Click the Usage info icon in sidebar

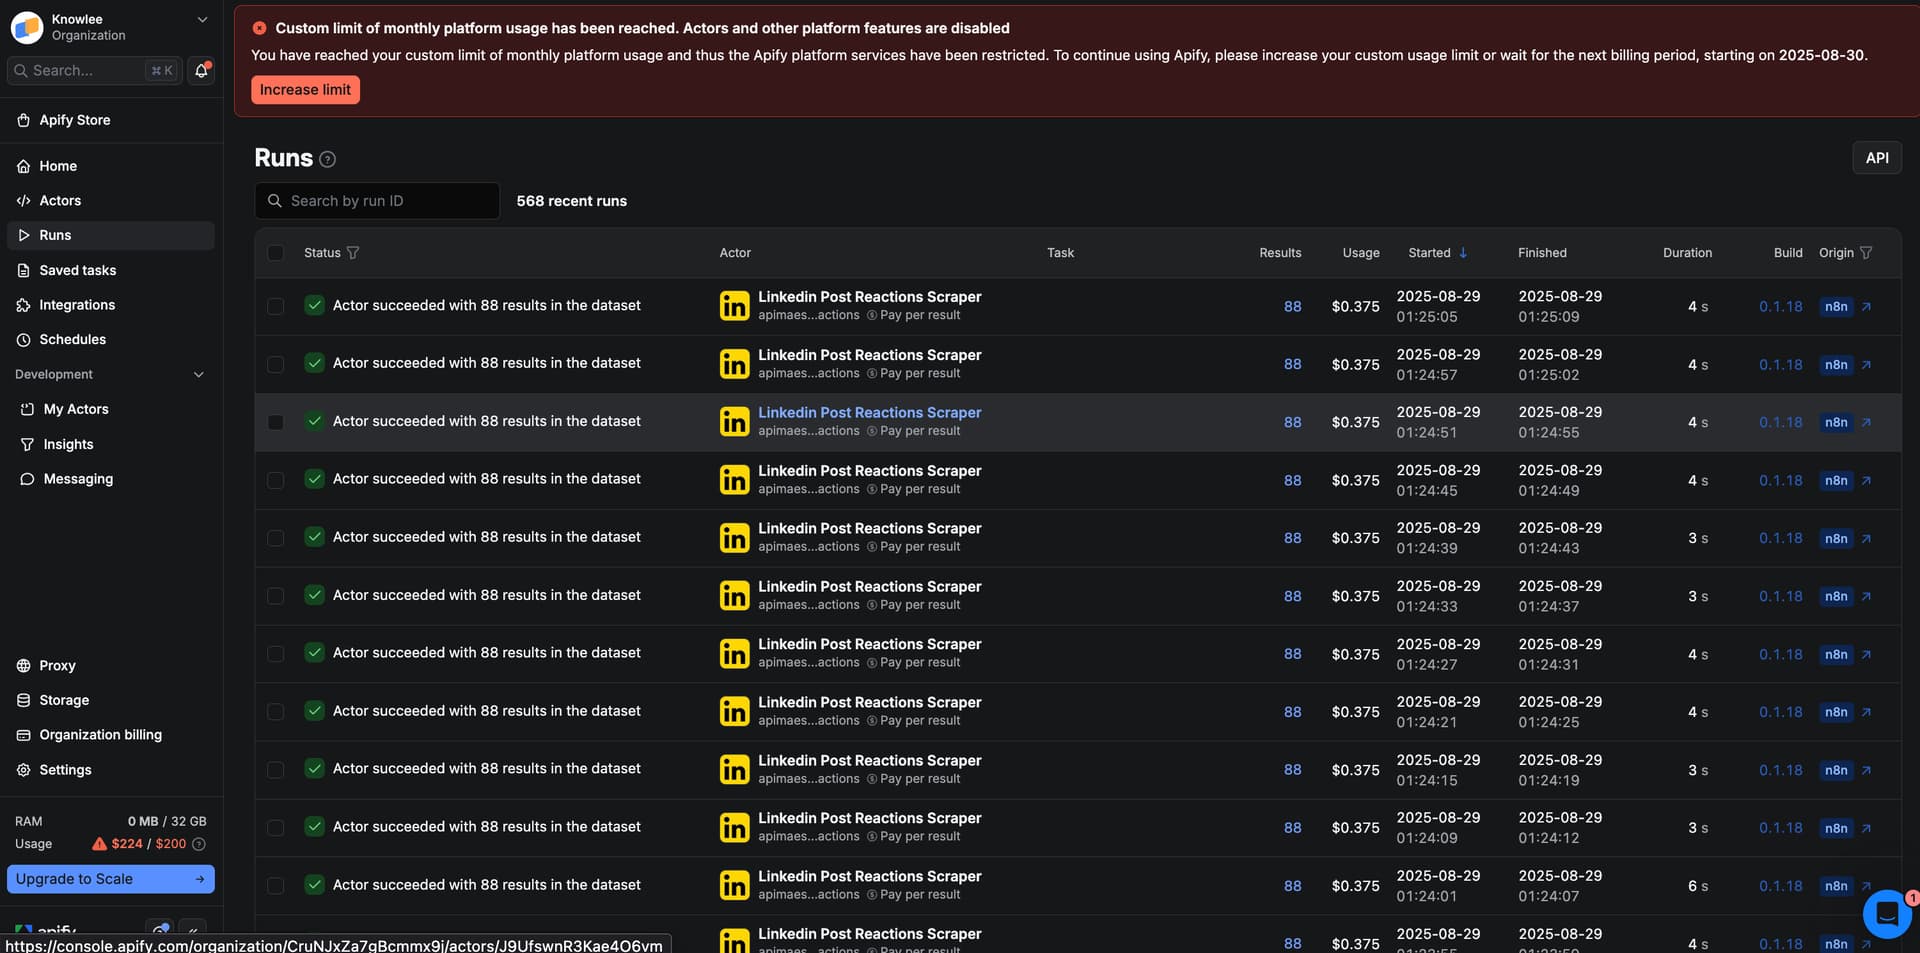[199, 844]
